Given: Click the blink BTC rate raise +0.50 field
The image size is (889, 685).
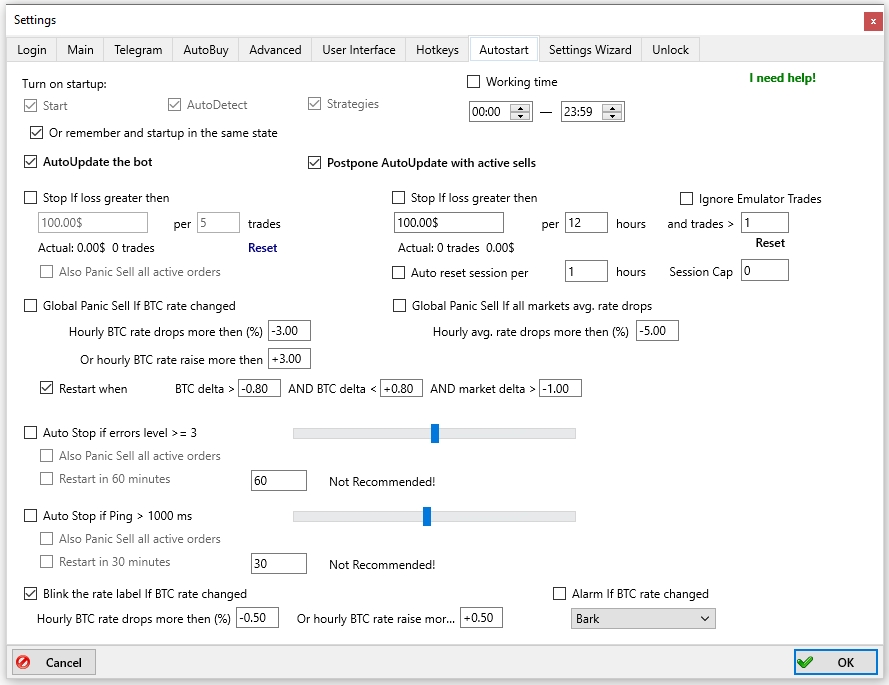Looking at the screenshot, I should tap(481, 618).
